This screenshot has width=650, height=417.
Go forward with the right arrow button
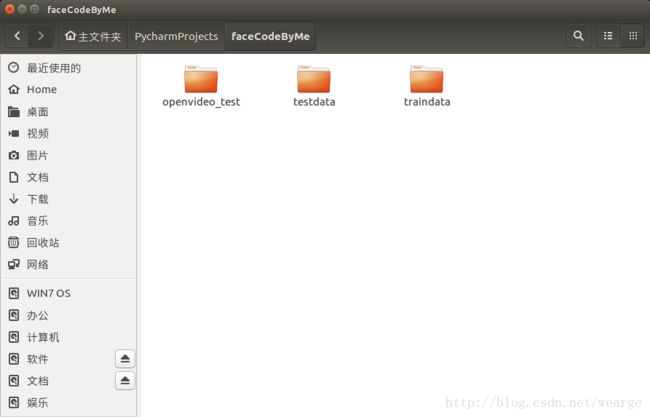[x=40, y=36]
